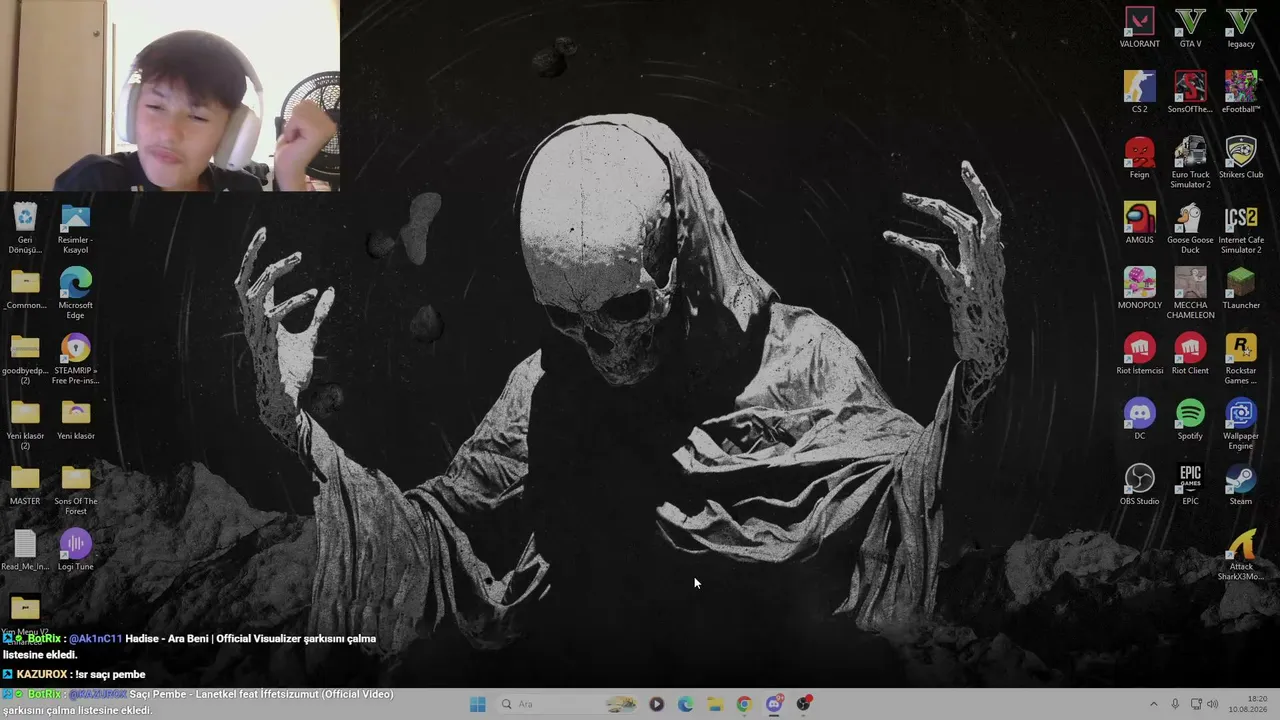Launch the Spotify desktop shortcut
This screenshot has height=720, width=1280.
point(1190,420)
